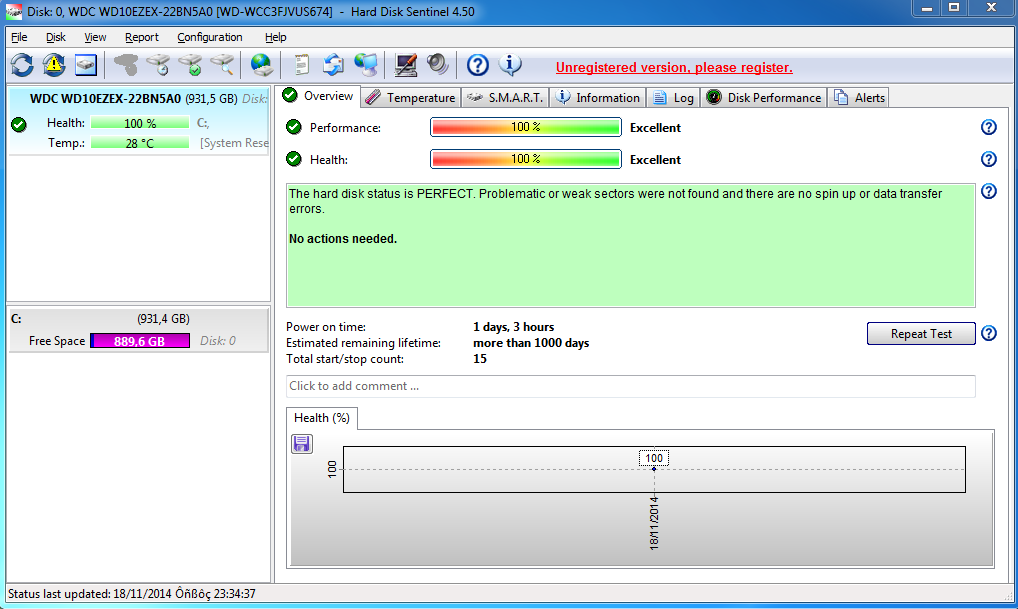Click the send report envelope icon
The width and height of the screenshot is (1018, 609).
[x=334, y=65]
